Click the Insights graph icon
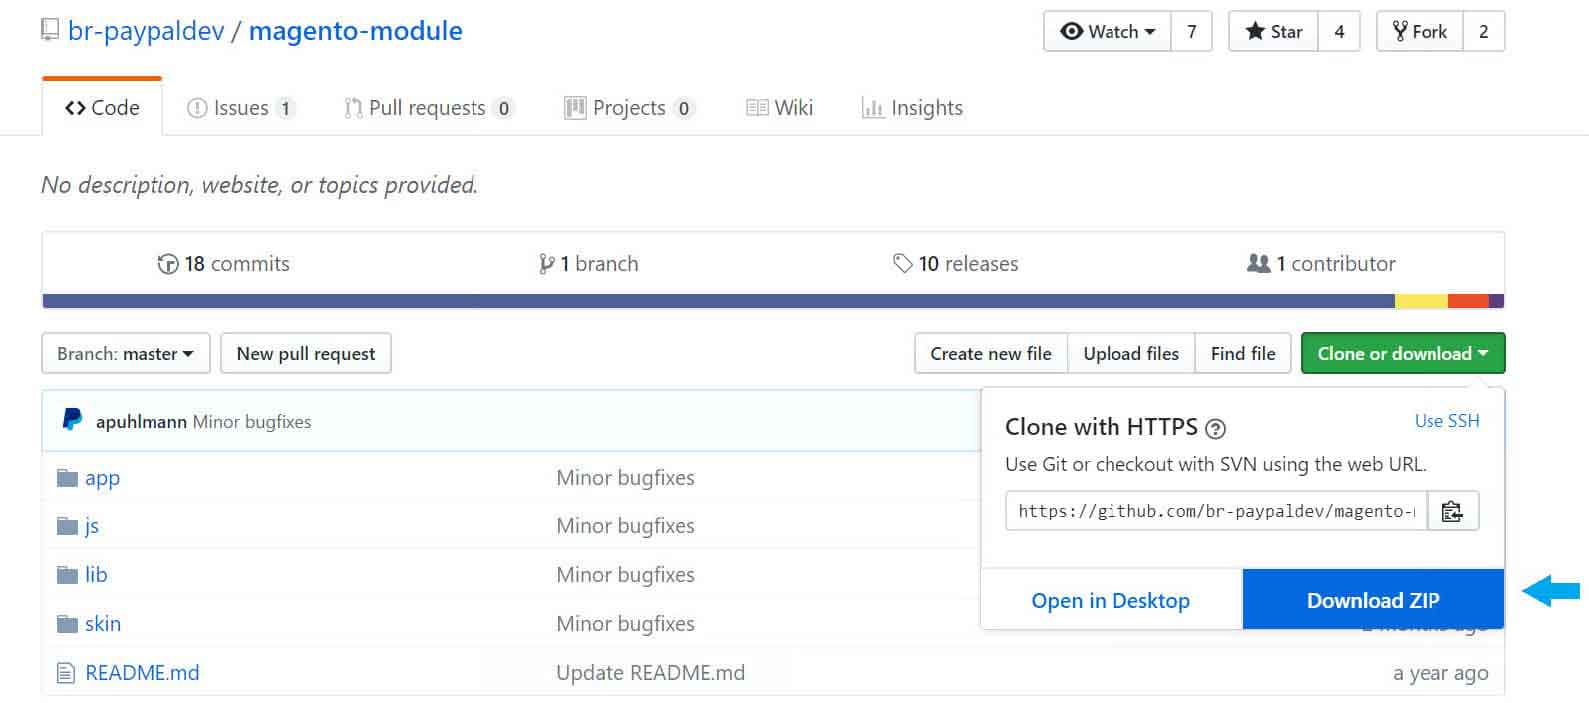The image size is (1589, 703). point(873,108)
